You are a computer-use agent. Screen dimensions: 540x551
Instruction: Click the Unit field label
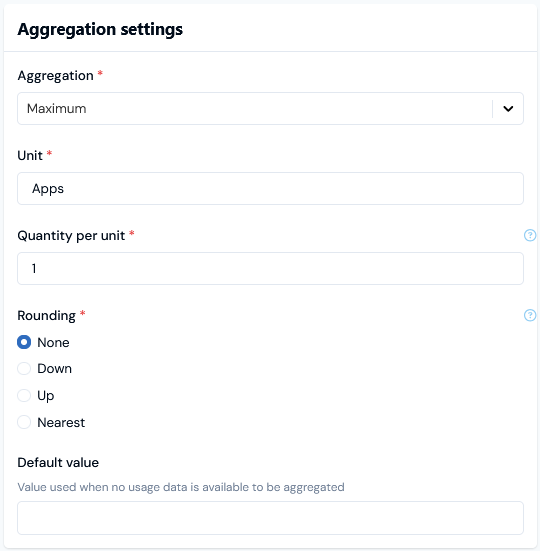30,155
